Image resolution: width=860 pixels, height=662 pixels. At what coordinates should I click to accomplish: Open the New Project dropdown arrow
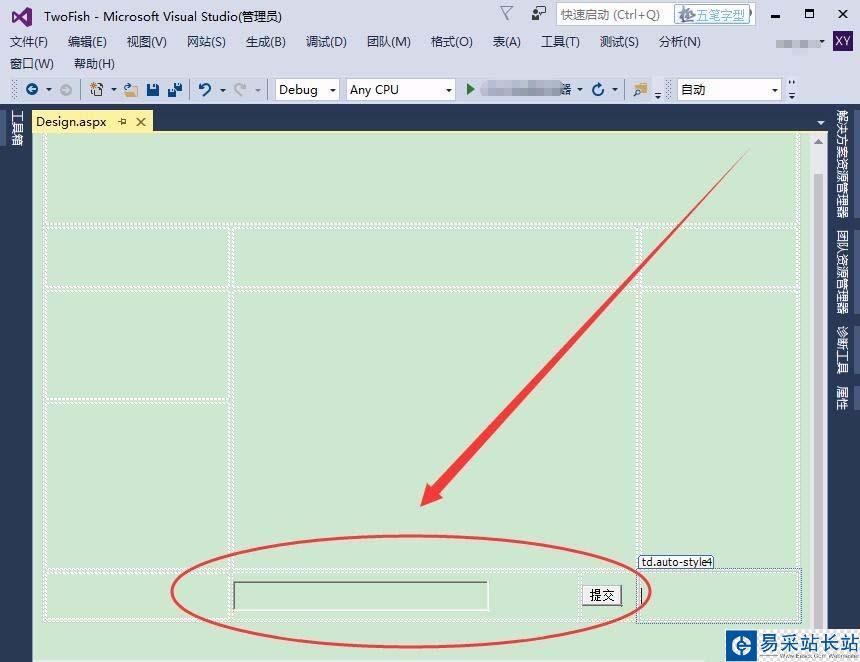pos(114,89)
